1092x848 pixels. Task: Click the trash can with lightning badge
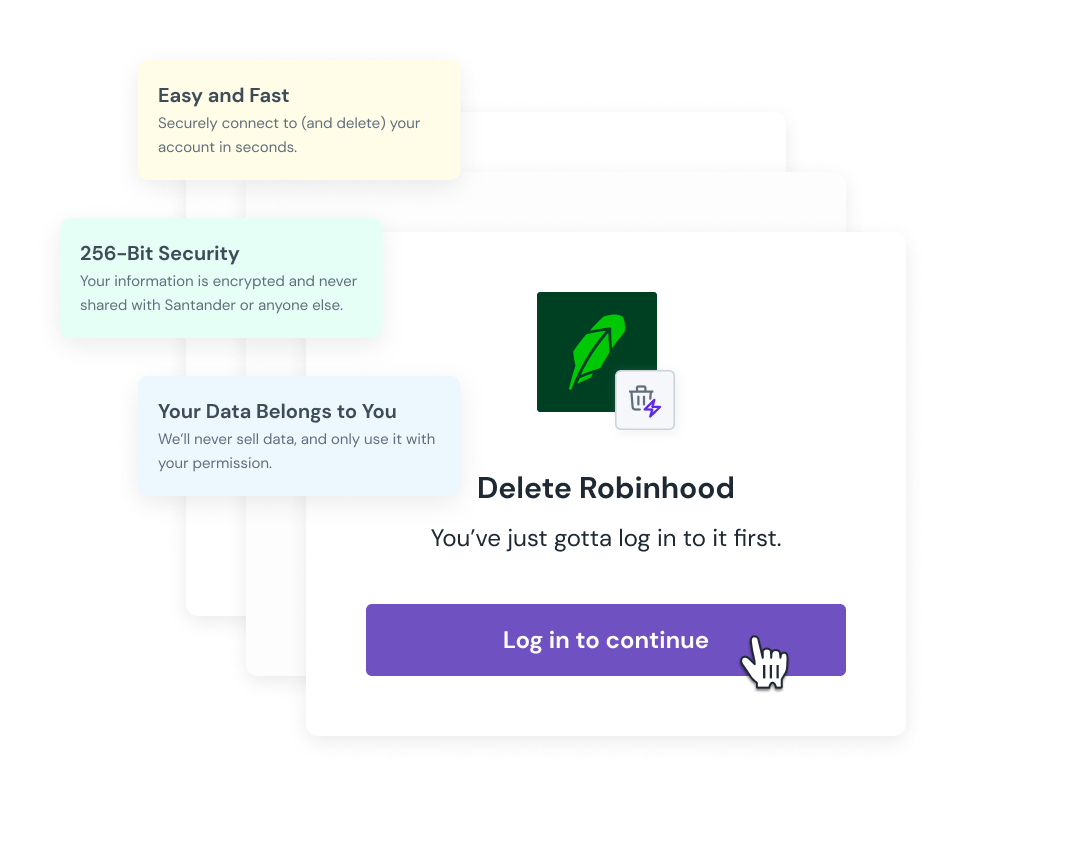(x=645, y=400)
